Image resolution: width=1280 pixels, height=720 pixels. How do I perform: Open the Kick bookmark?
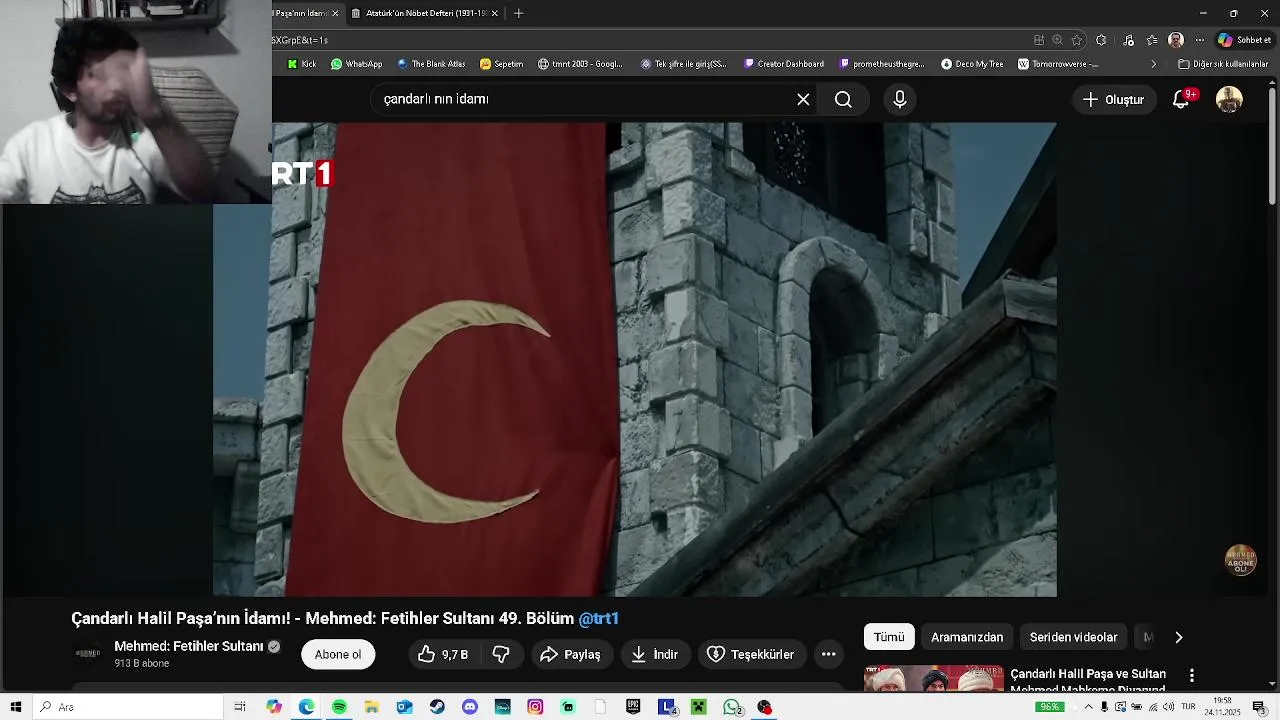coord(301,64)
